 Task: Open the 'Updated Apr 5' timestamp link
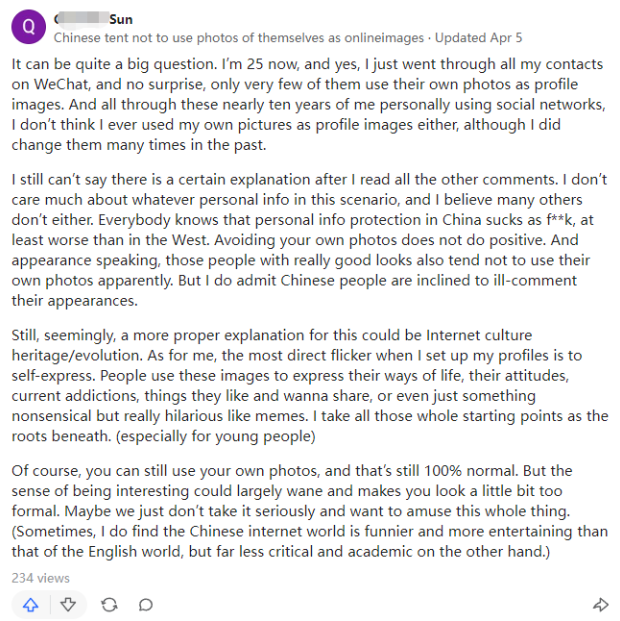click(479, 38)
